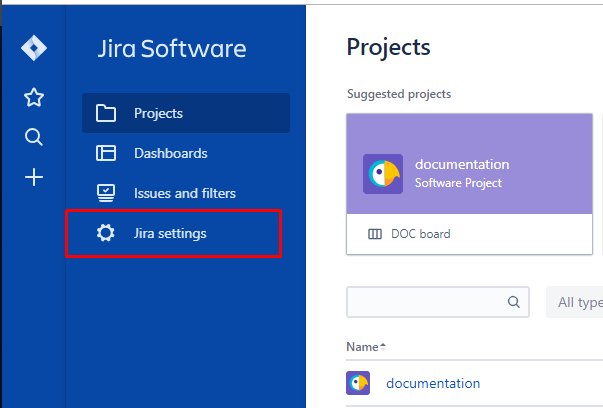This screenshot has height=408, width=603.
Task: Open the documentation link in the Name list
Action: 432,383
